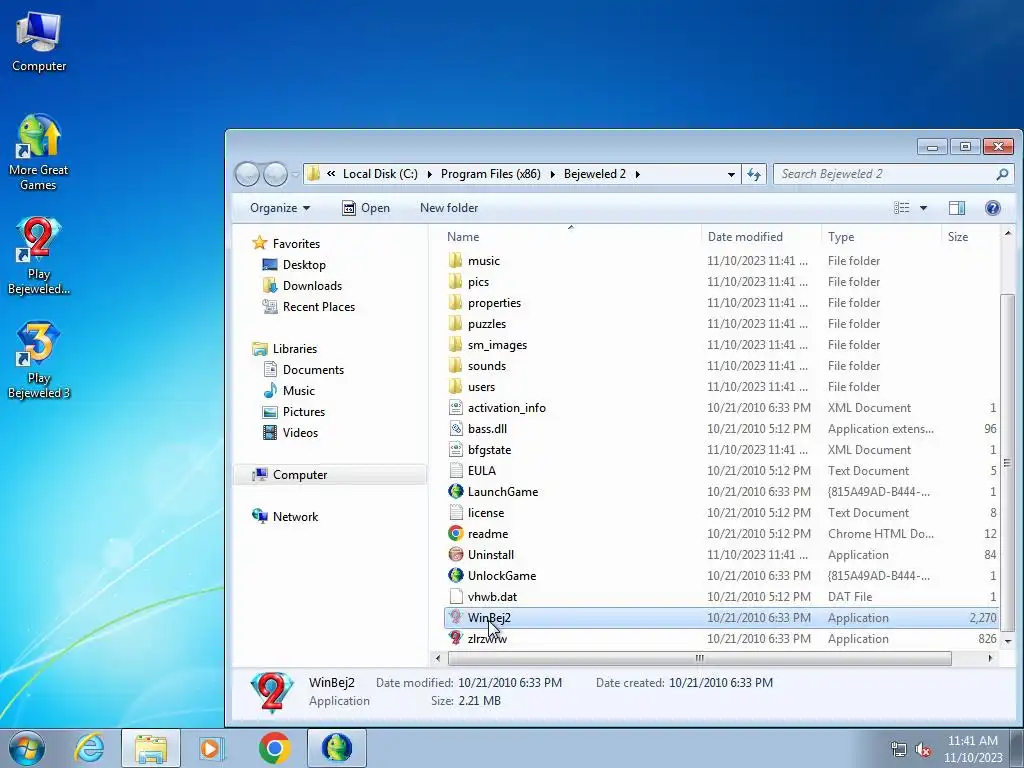The width and height of the screenshot is (1024, 768).
Task: Click New folder in the toolbar
Action: click(449, 208)
